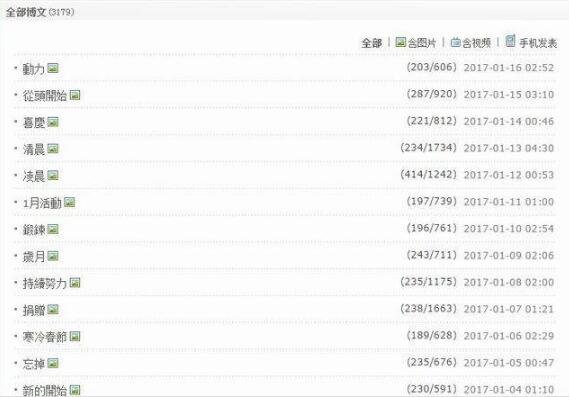This screenshot has width=569, height=397.
Task: Click the date 2017-01-07 01:21
Action: coord(509,310)
